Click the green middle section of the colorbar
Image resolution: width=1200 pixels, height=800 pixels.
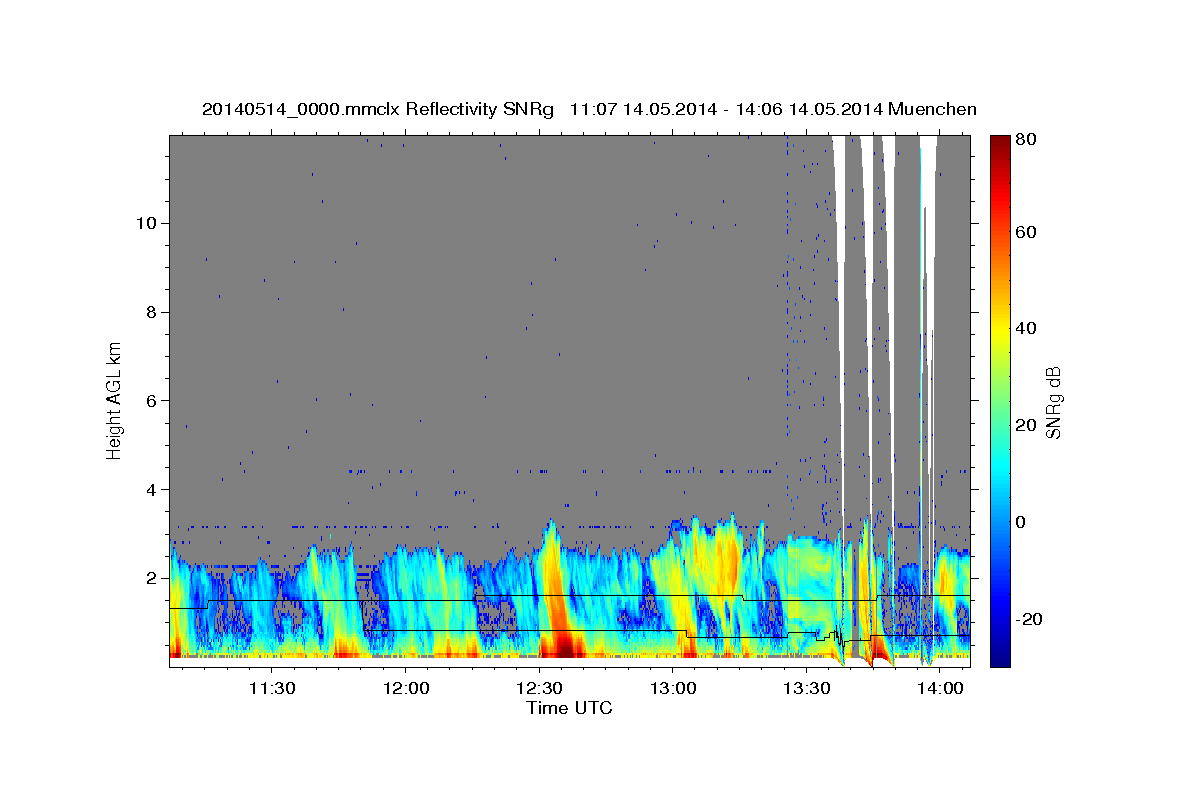(x=999, y=400)
